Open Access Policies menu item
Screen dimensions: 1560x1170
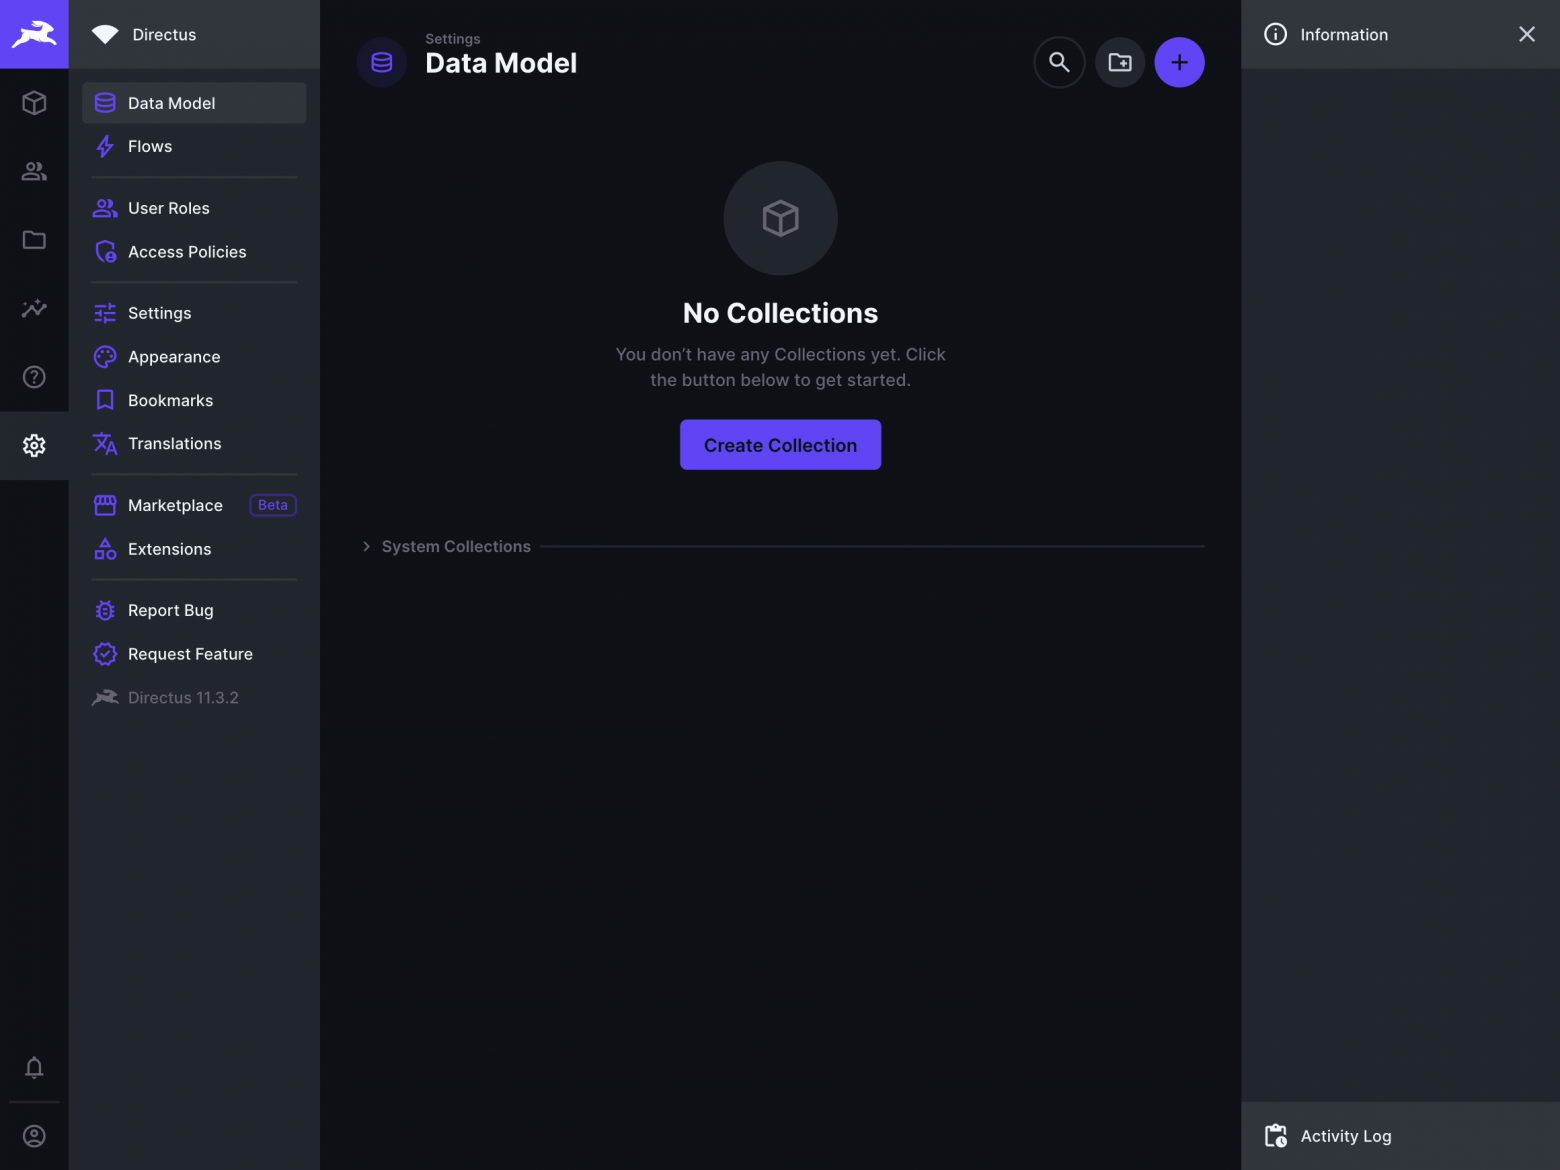coord(194,252)
